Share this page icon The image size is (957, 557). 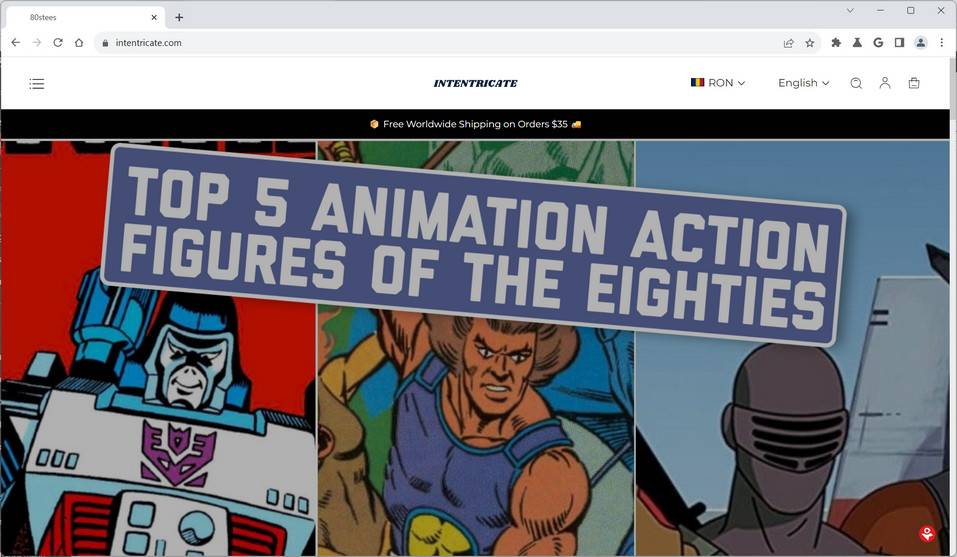click(x=789, y=43)
